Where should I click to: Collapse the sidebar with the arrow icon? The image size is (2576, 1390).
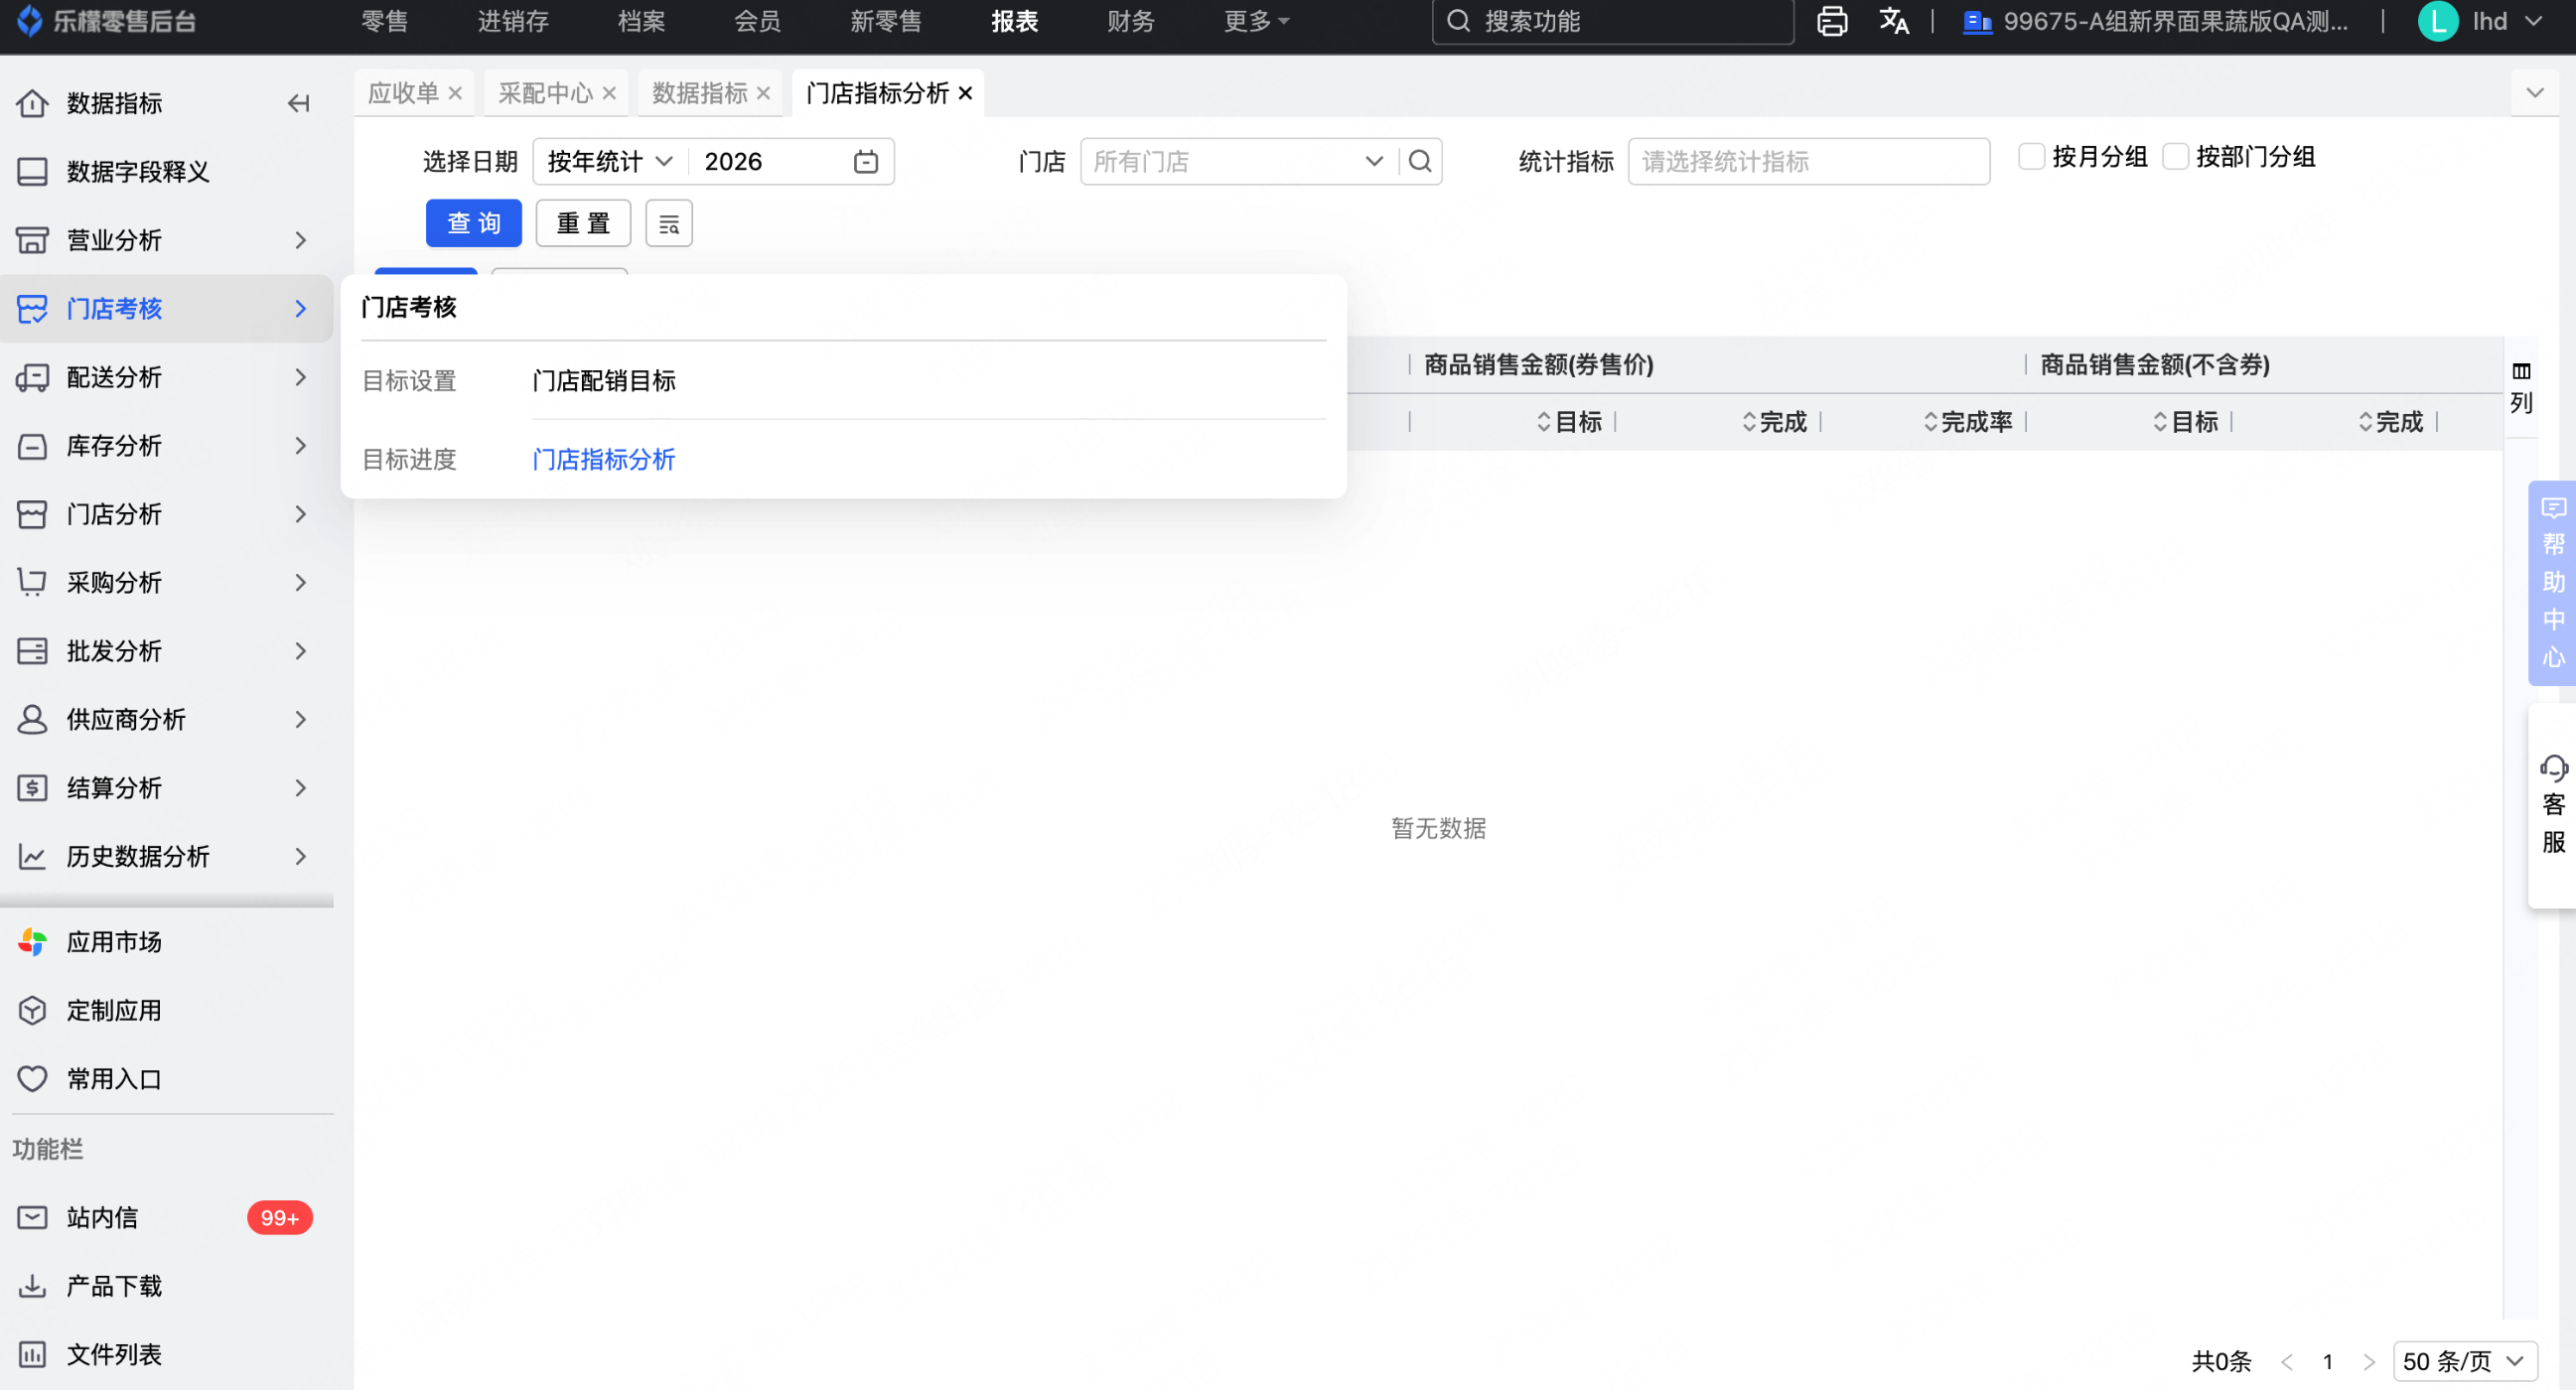(298, 103)
